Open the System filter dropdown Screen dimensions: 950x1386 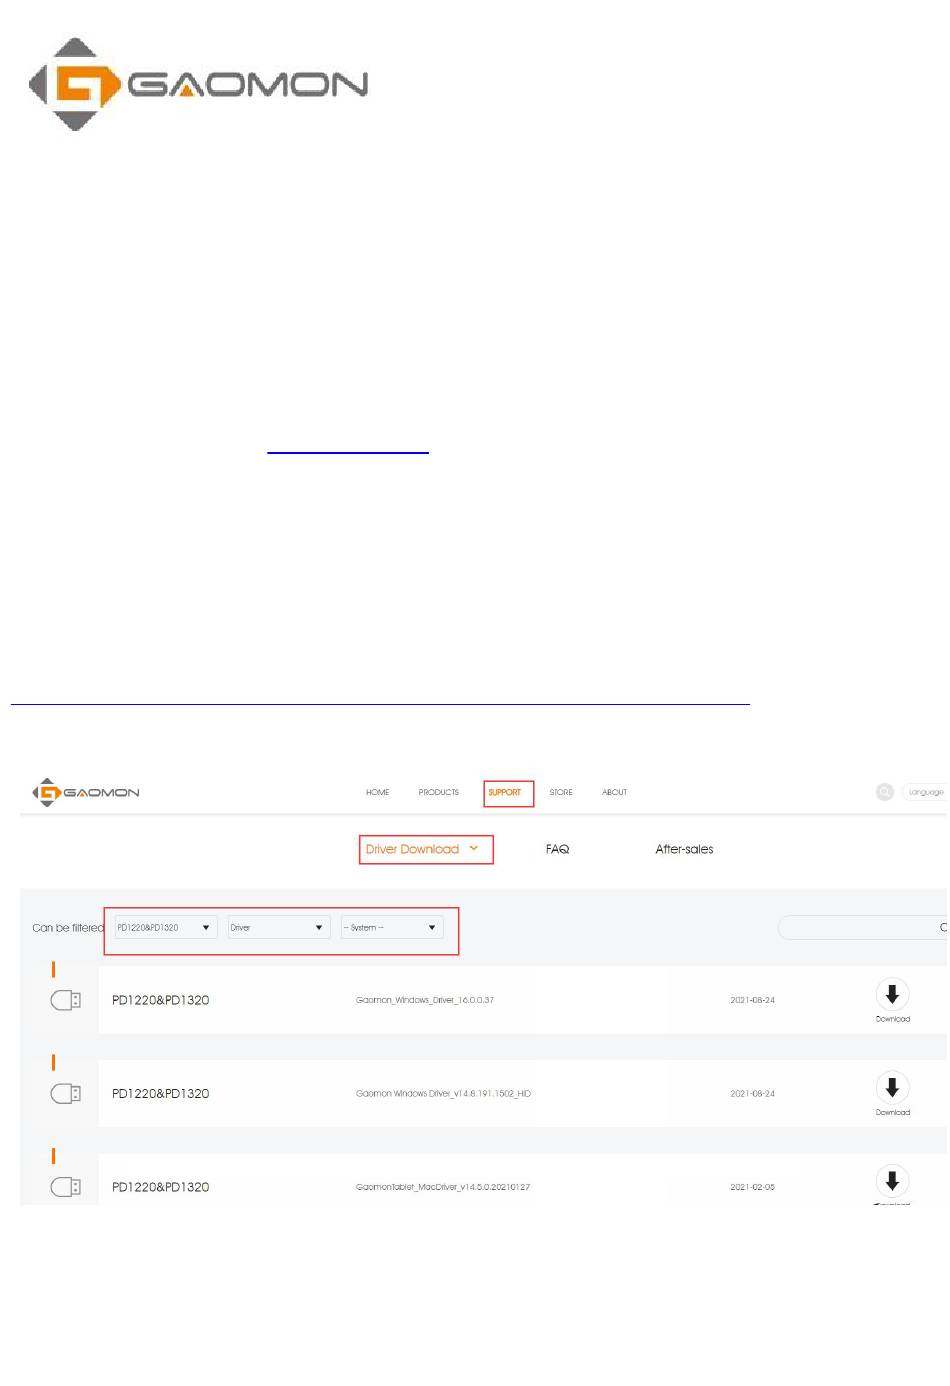pos(391,928)
